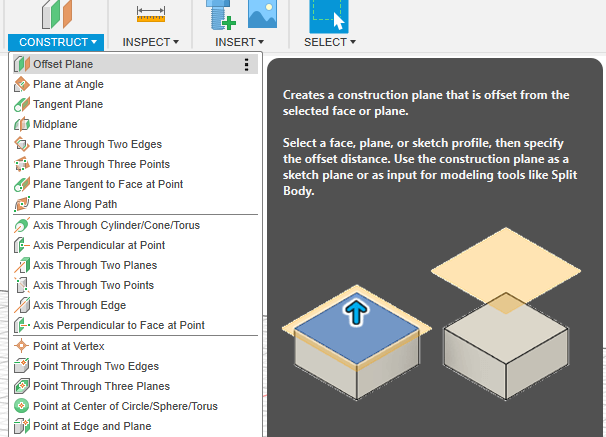The height and width of the screenshot is (437, 606).
Task: Click the Offset Plane menu row icon
Action: pyautogui.click(x=22, y=64)
